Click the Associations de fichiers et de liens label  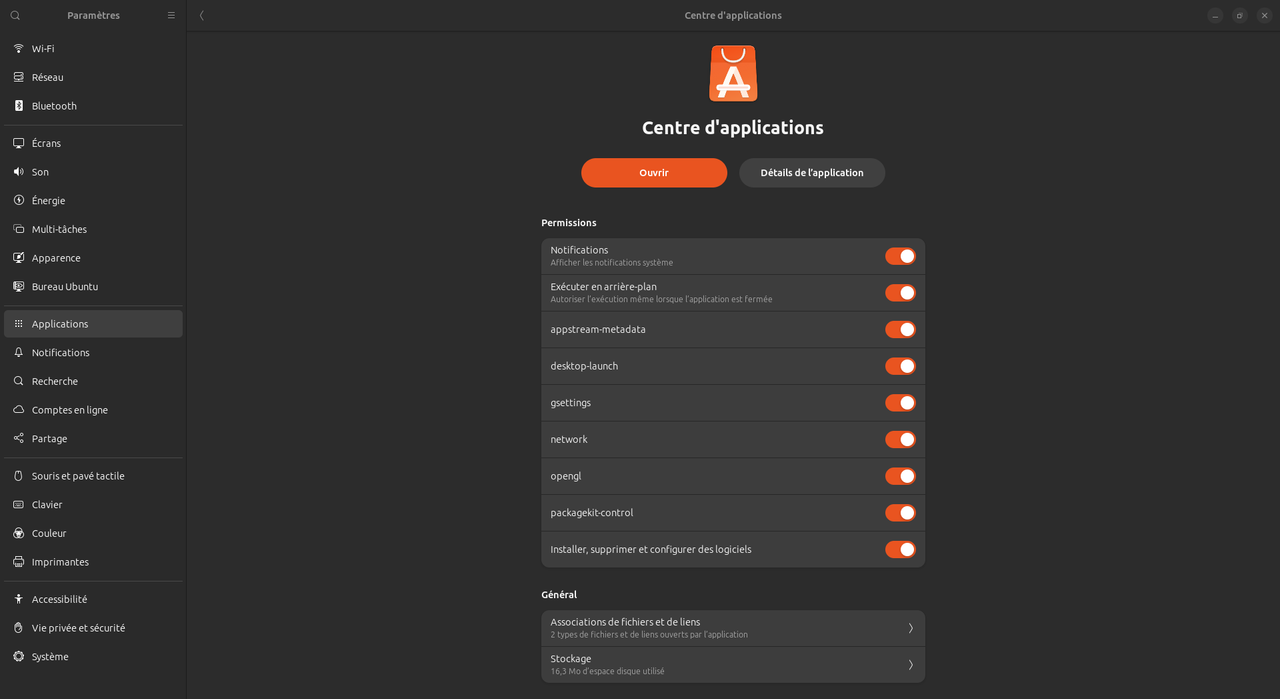pyautogui.click(x=625, y=622)
